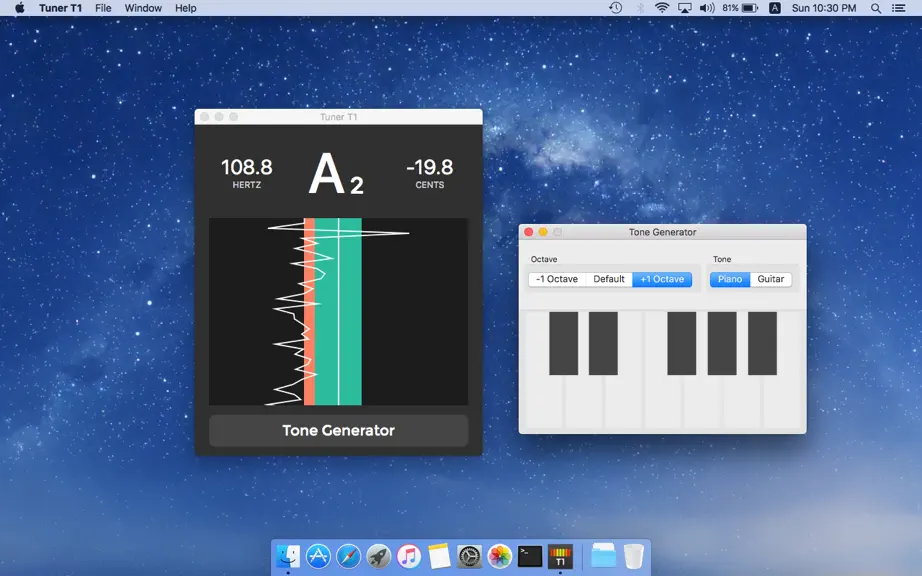Click the detected note A2

click(x=336, y=174)
